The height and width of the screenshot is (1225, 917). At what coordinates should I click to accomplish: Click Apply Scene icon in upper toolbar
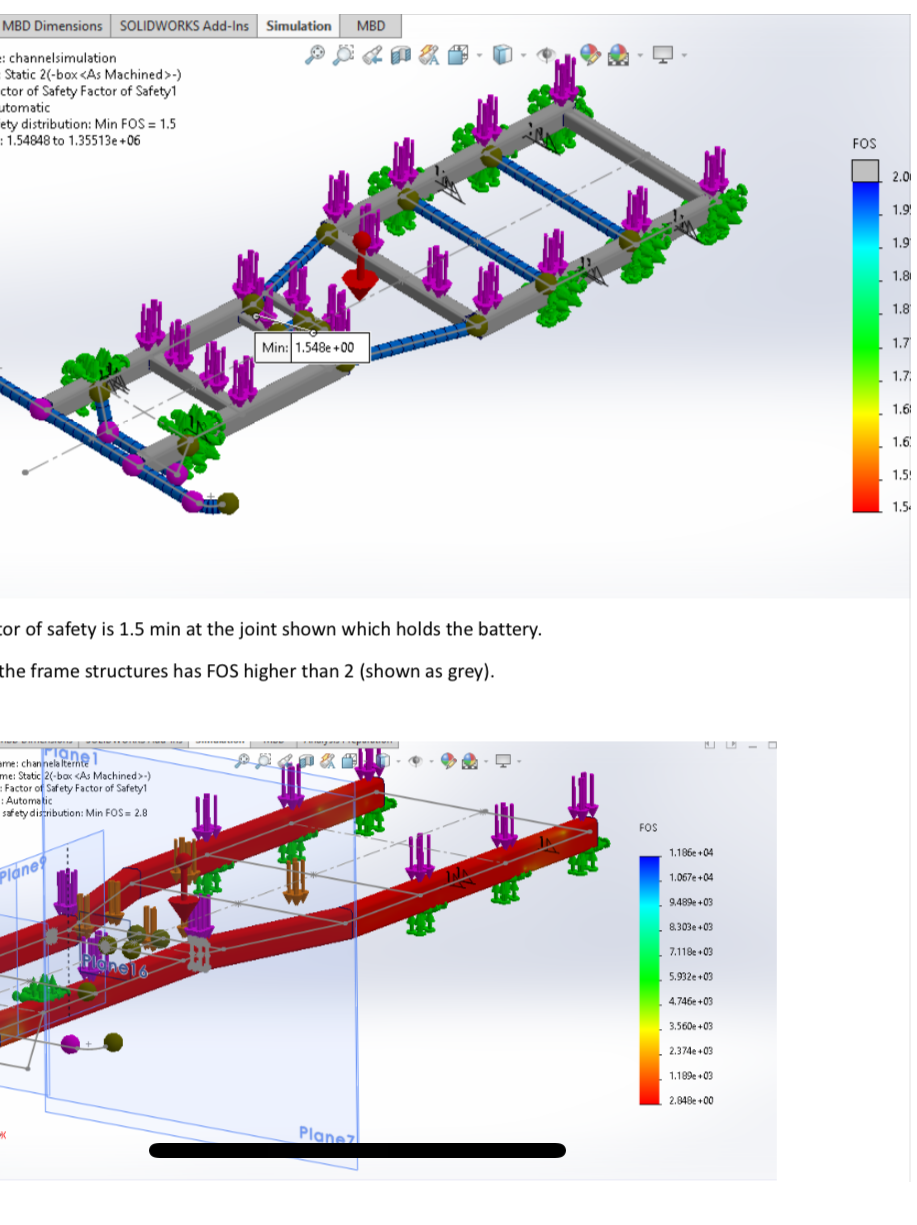(618, 54)
